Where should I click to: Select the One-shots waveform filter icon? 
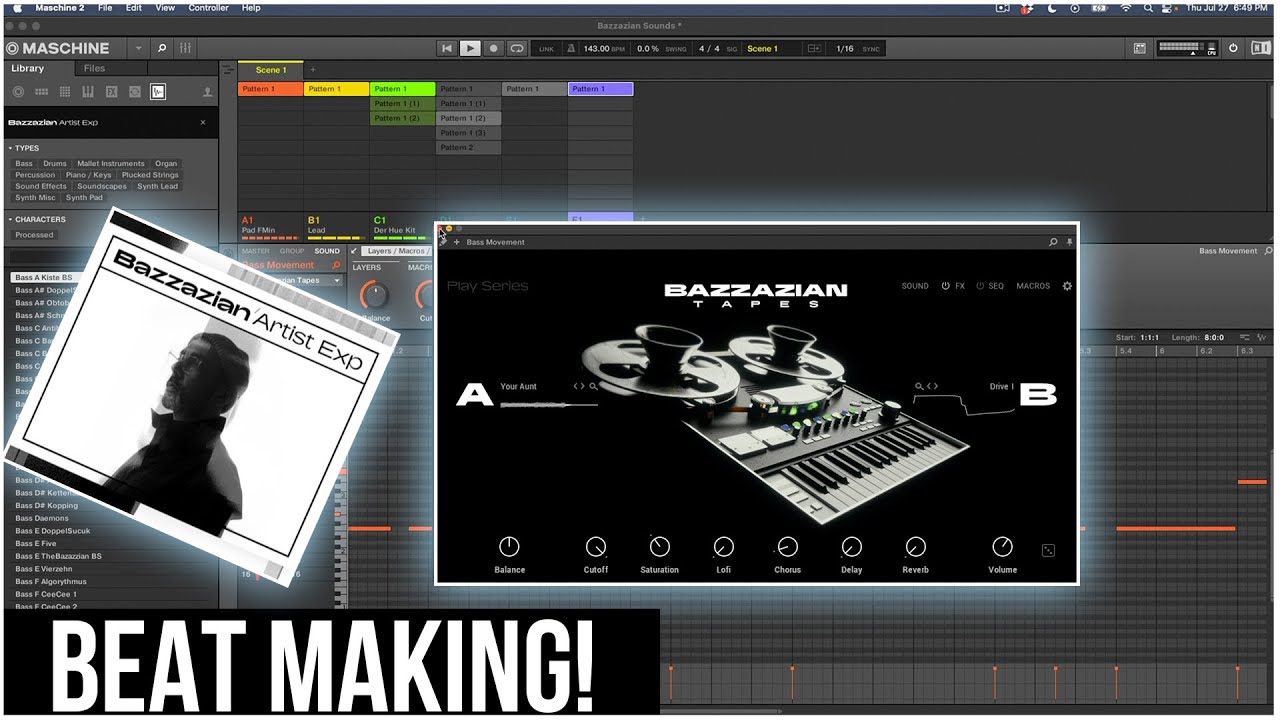(x=158, y=92)
